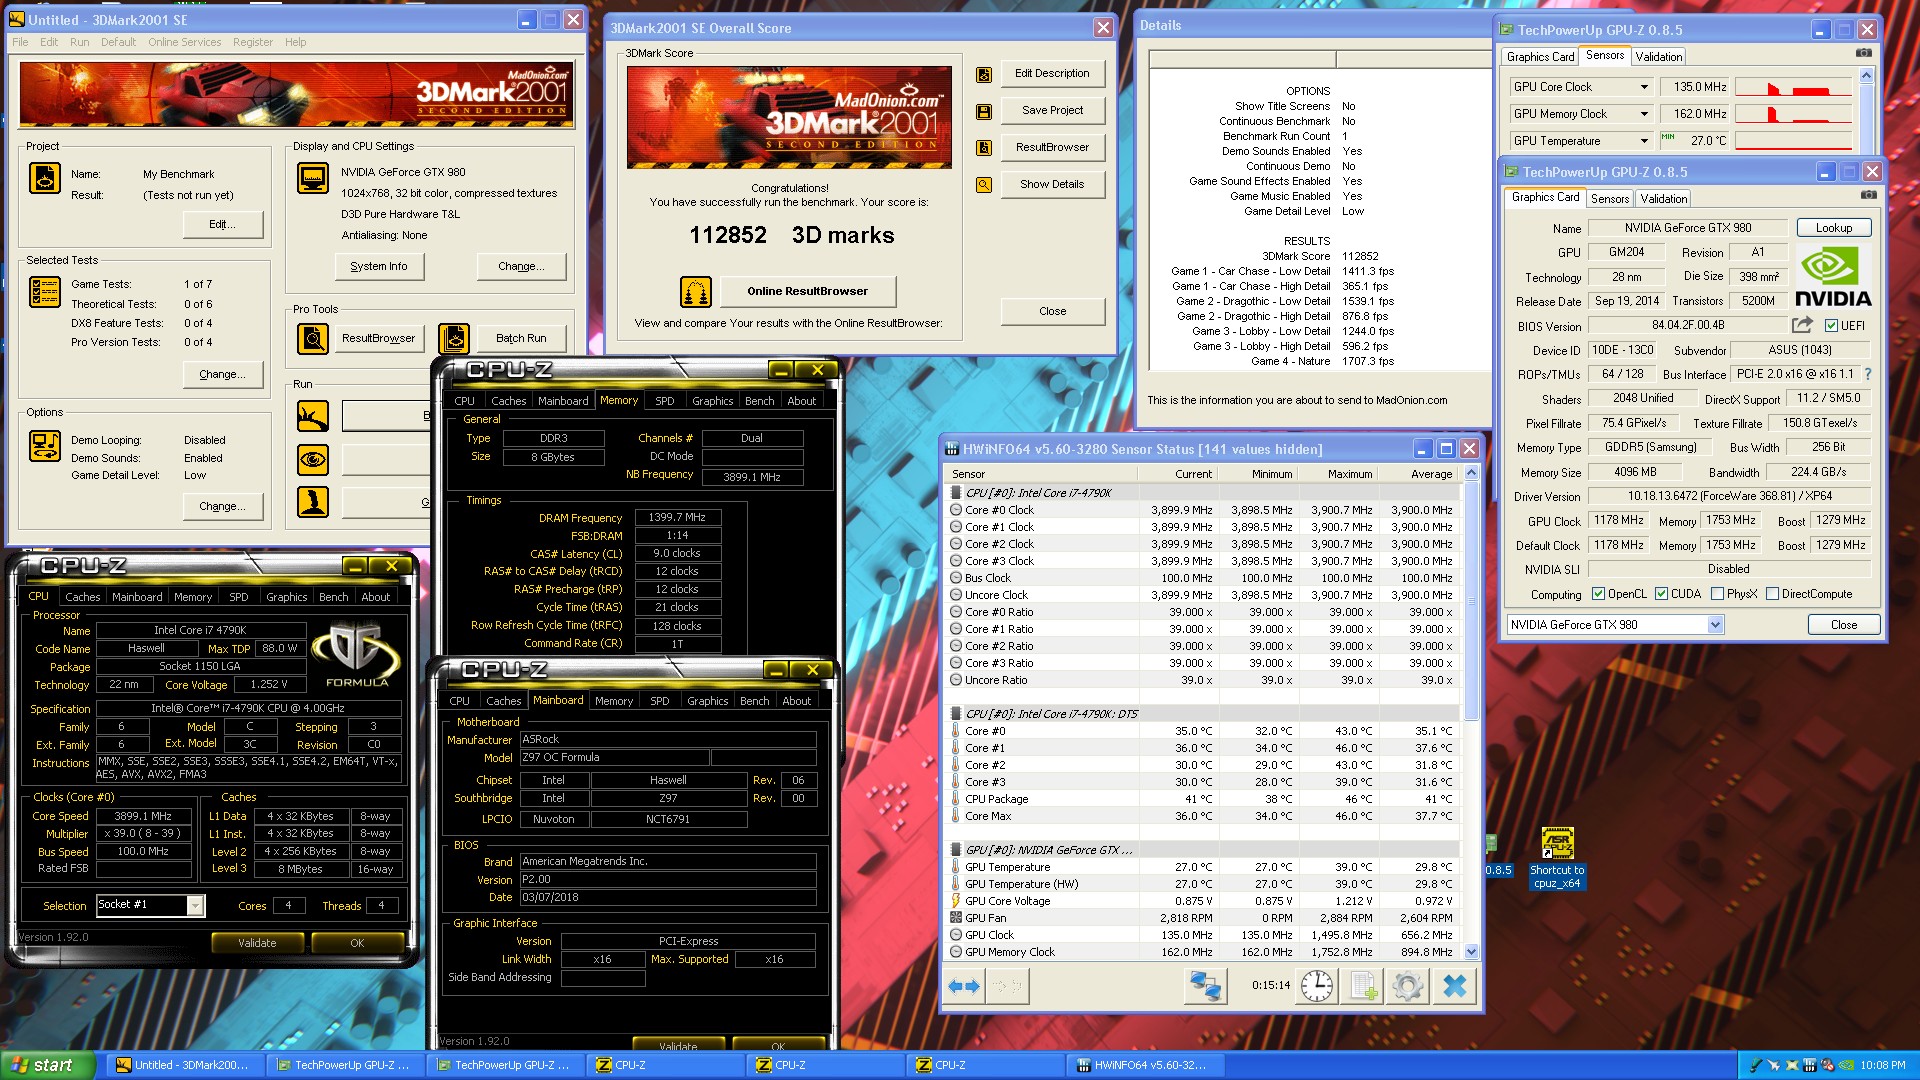Click Validate in the CPU-Z Processor window
The height and width of the screenshot is (1080, 1920).
click(x=257, y=943)
